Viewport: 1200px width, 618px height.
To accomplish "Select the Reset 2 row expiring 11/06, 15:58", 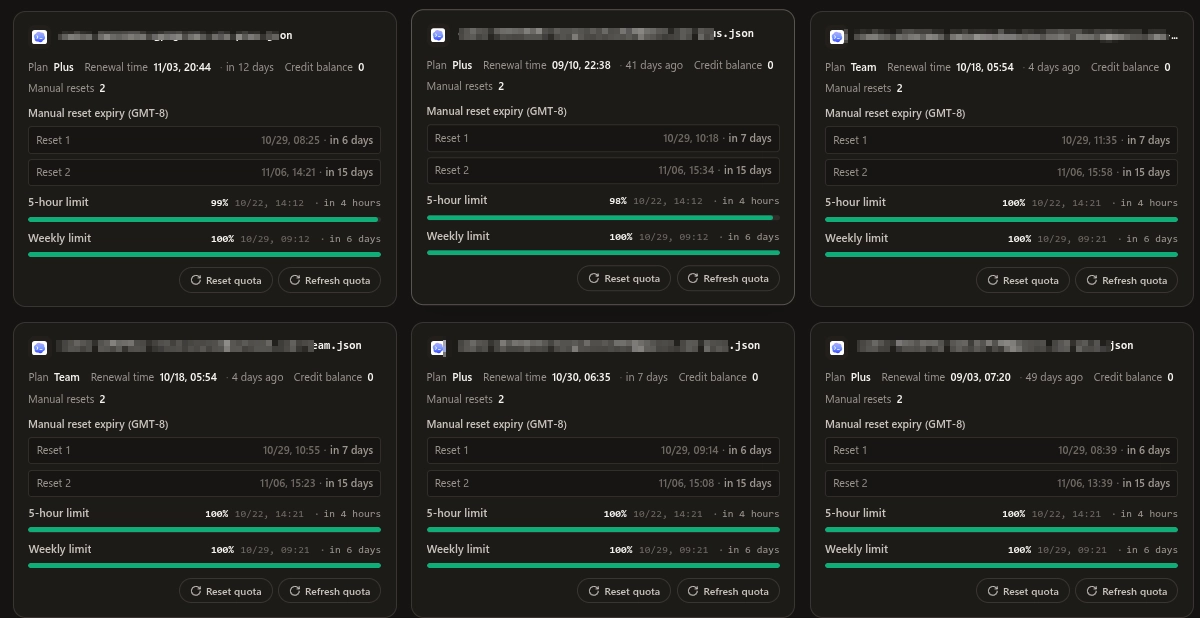I will click(x=1002, y=172).
